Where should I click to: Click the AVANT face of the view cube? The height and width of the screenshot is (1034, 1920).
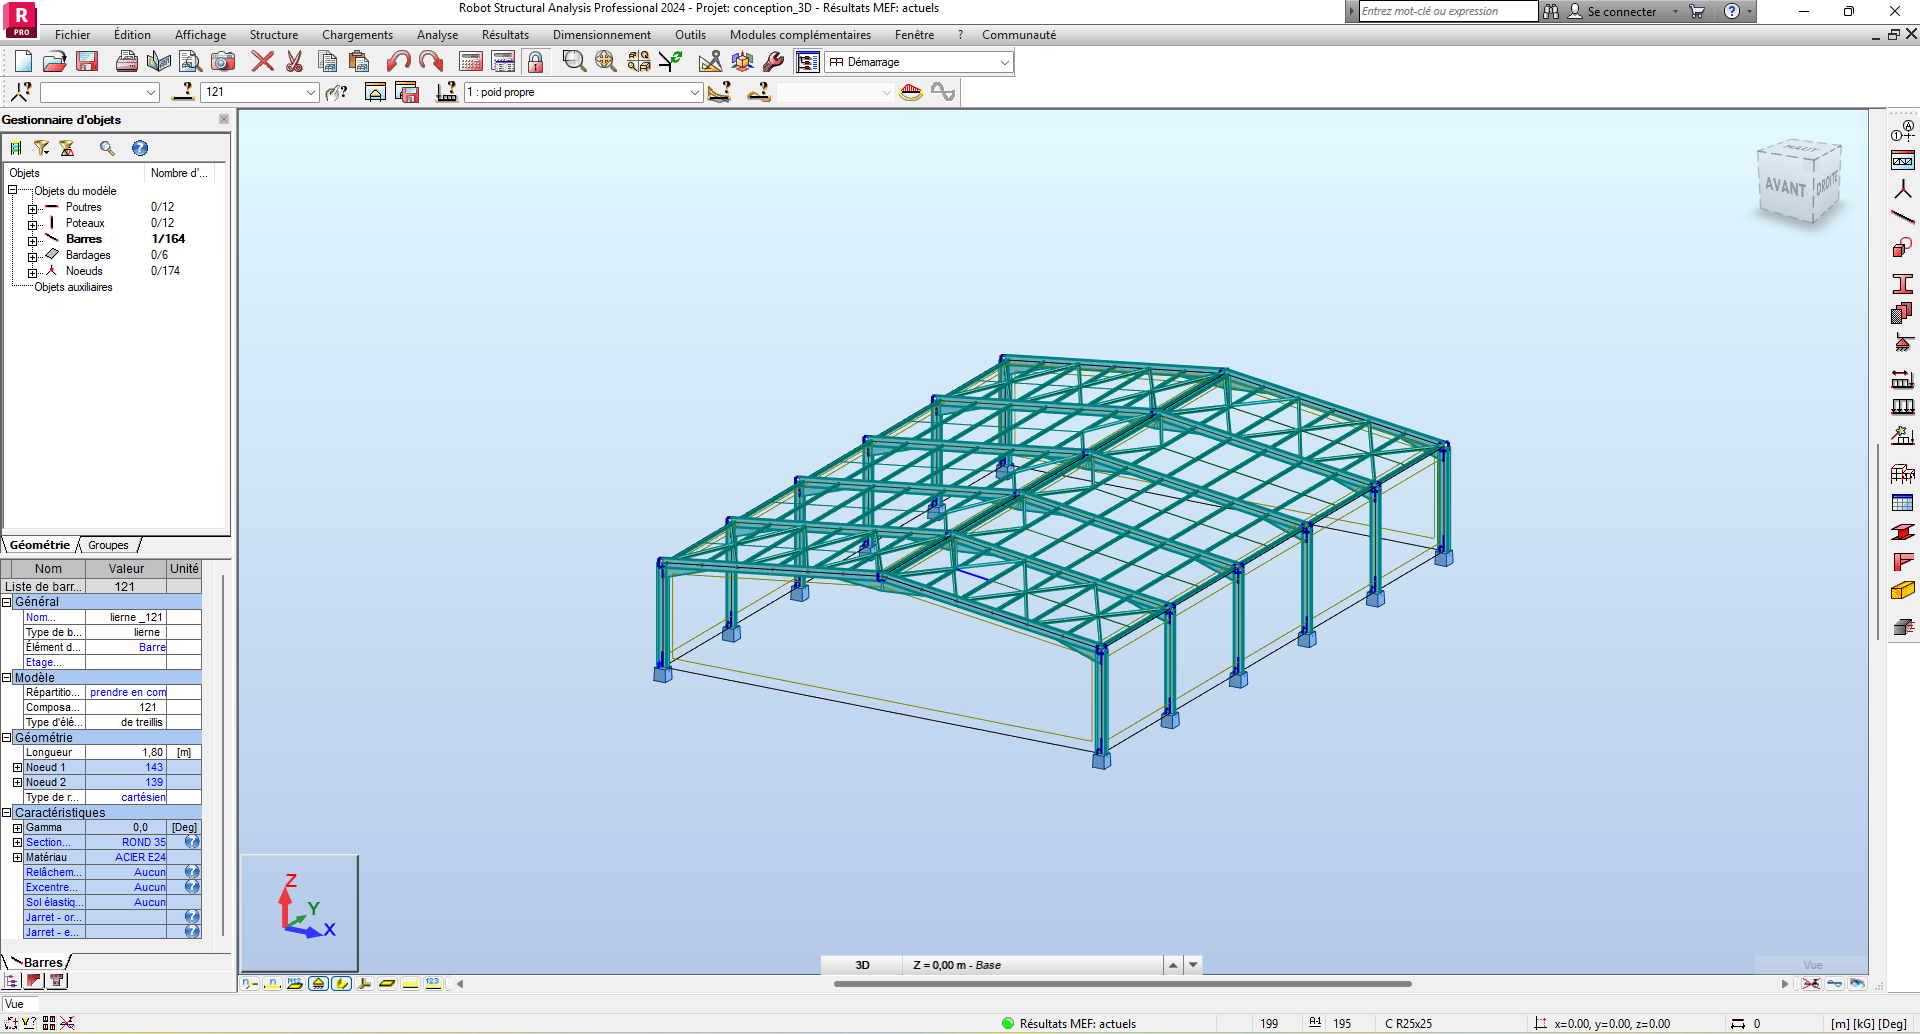[1785, 187]
